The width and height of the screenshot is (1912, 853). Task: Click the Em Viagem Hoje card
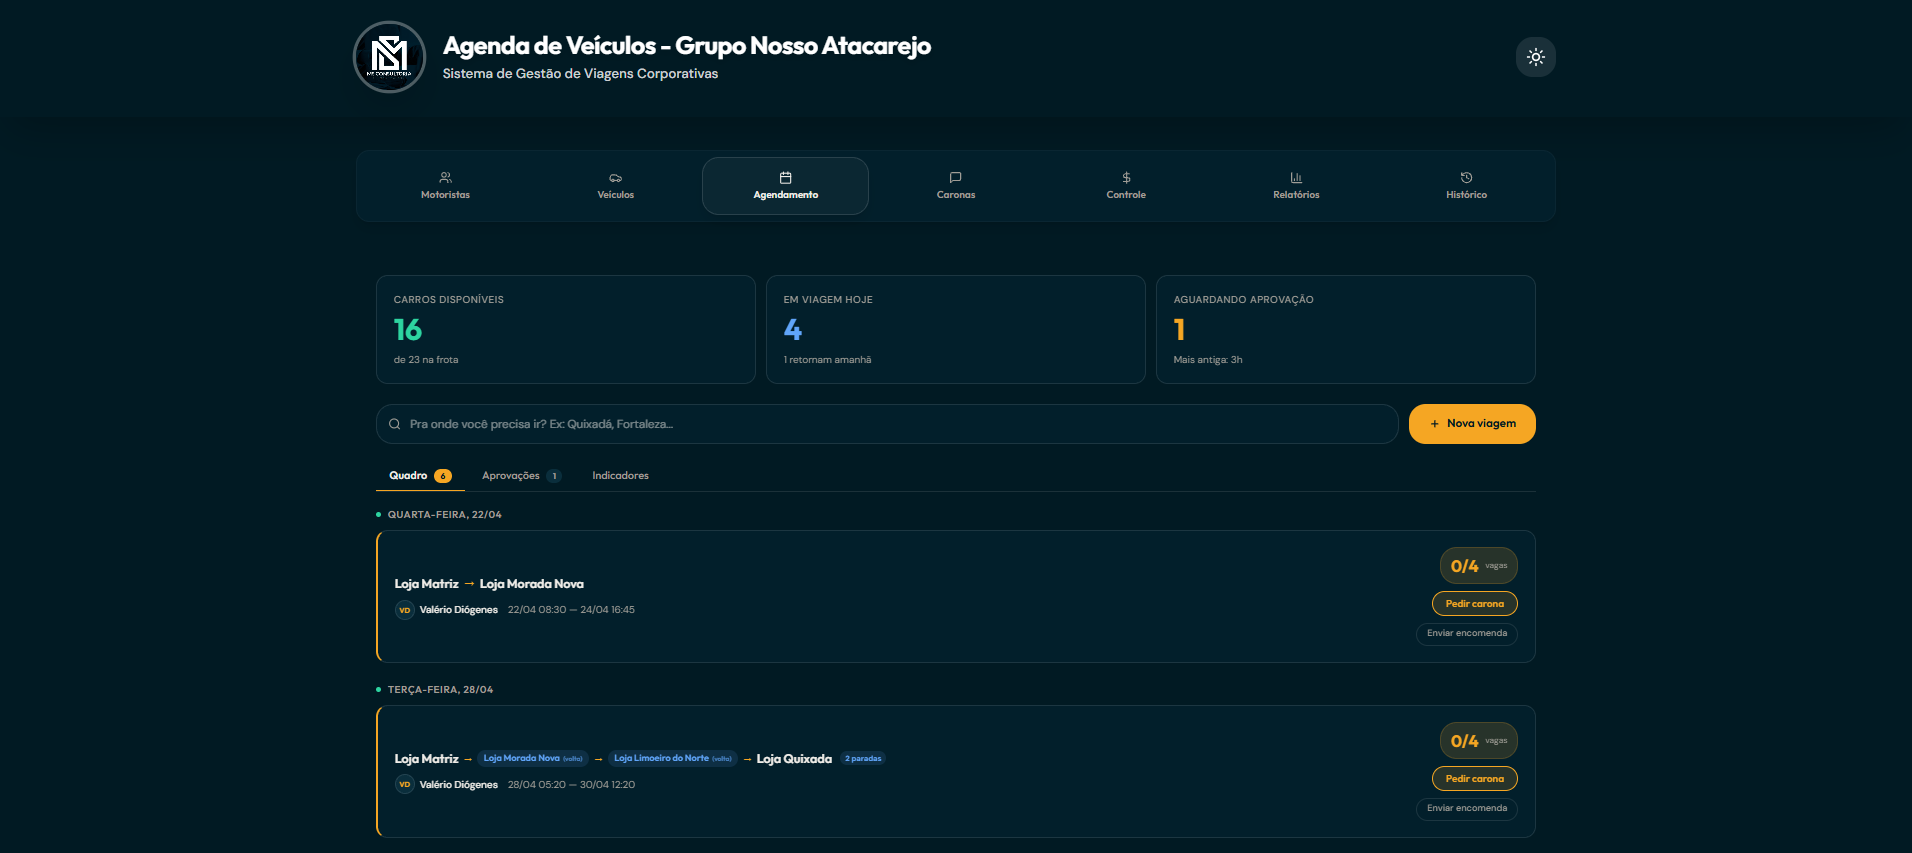click(x=956, y=329)
